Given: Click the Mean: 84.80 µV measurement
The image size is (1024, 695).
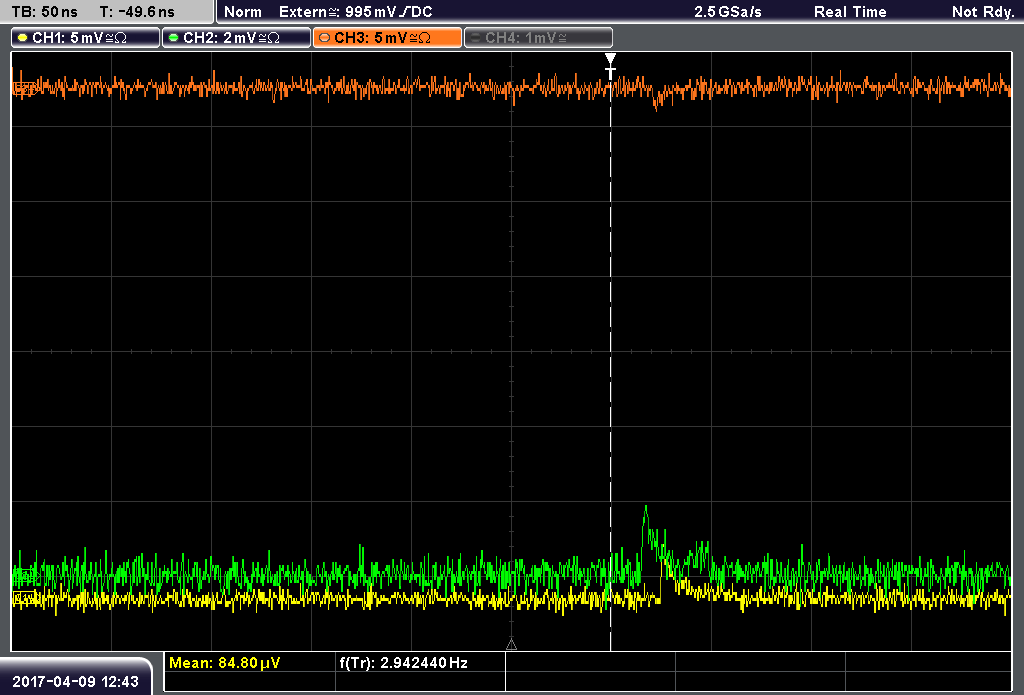Looking at the screenshot, I should pos(225,663).
